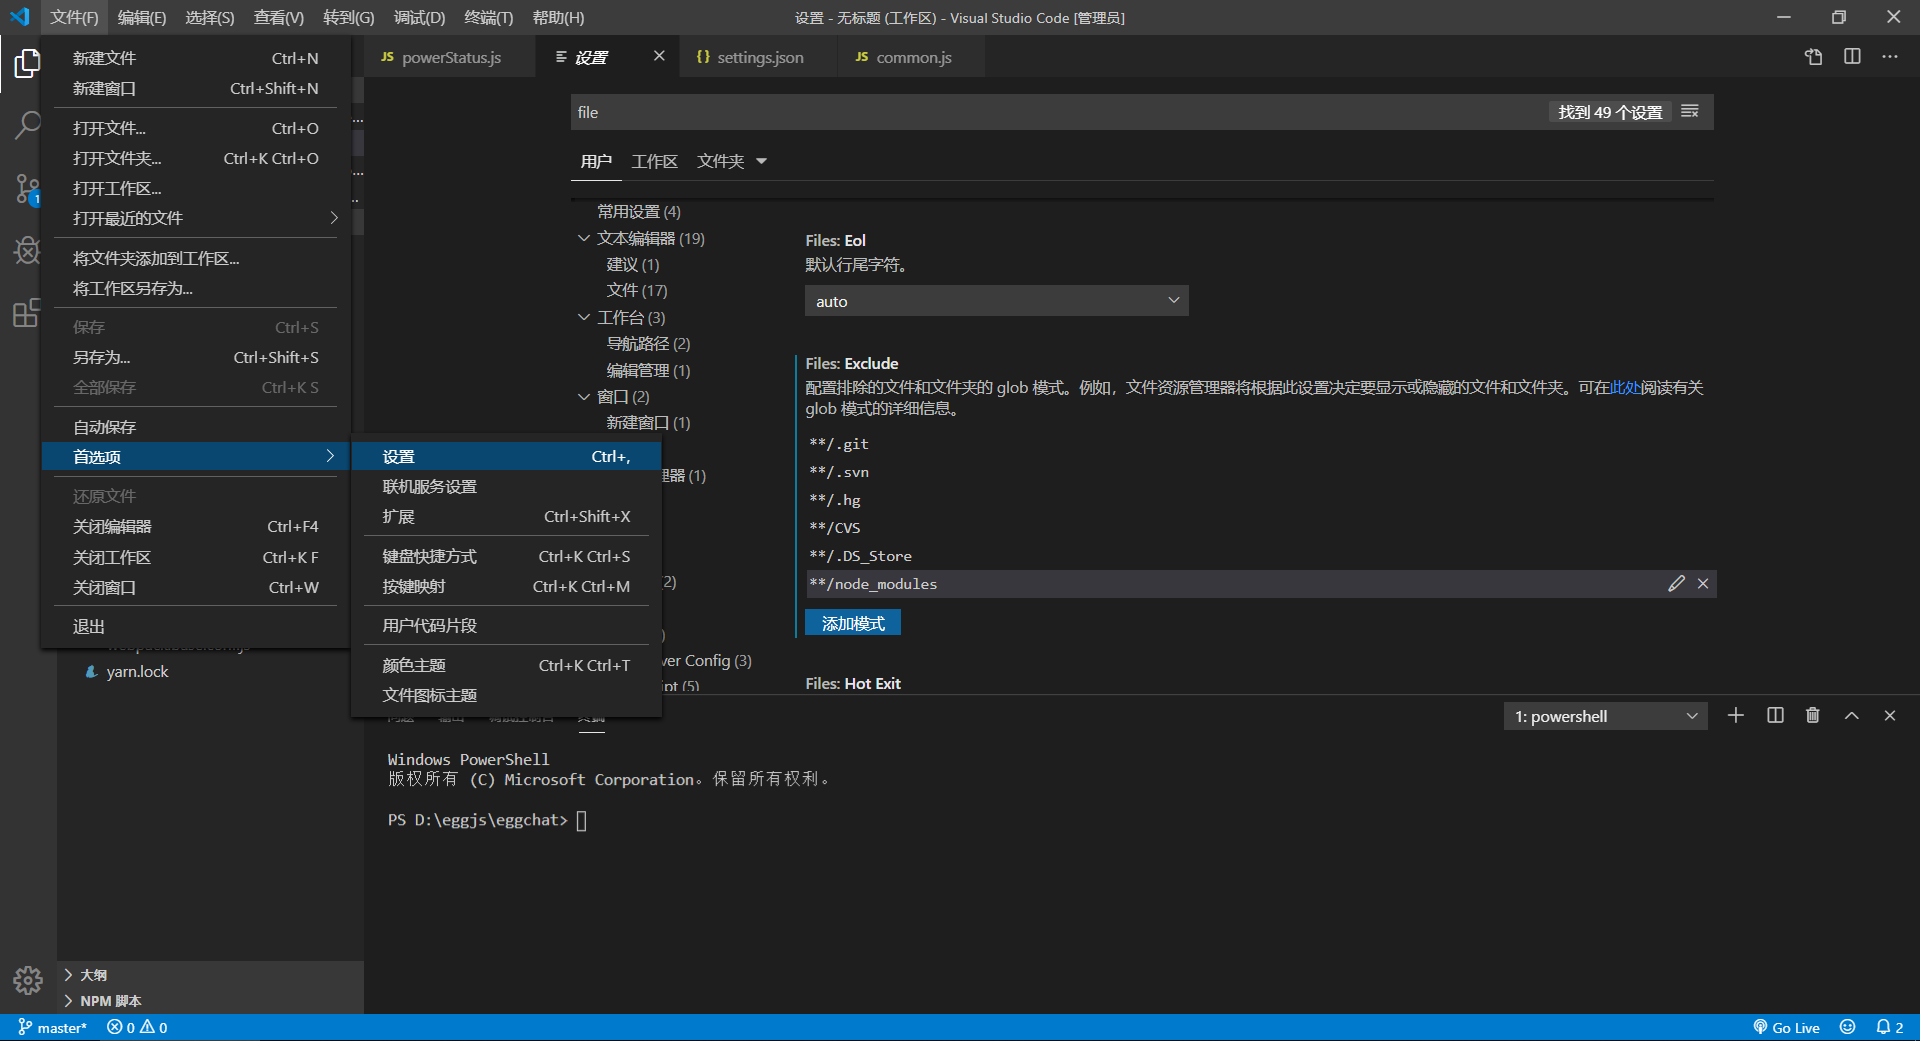Open the Files: Eol dropdown set to auto
Screen dimensions: 1920x1041
[995, 300]
